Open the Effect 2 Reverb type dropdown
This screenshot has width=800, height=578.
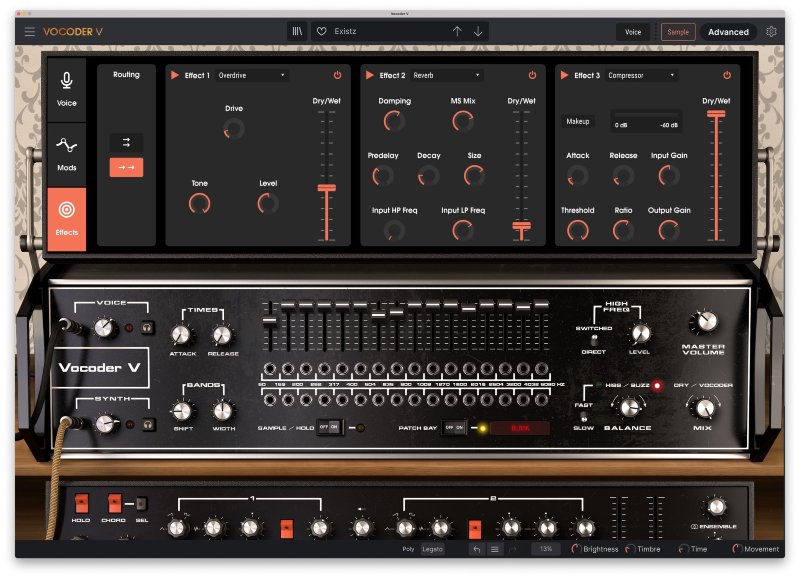pyautogui.click(x=448, y=74)
